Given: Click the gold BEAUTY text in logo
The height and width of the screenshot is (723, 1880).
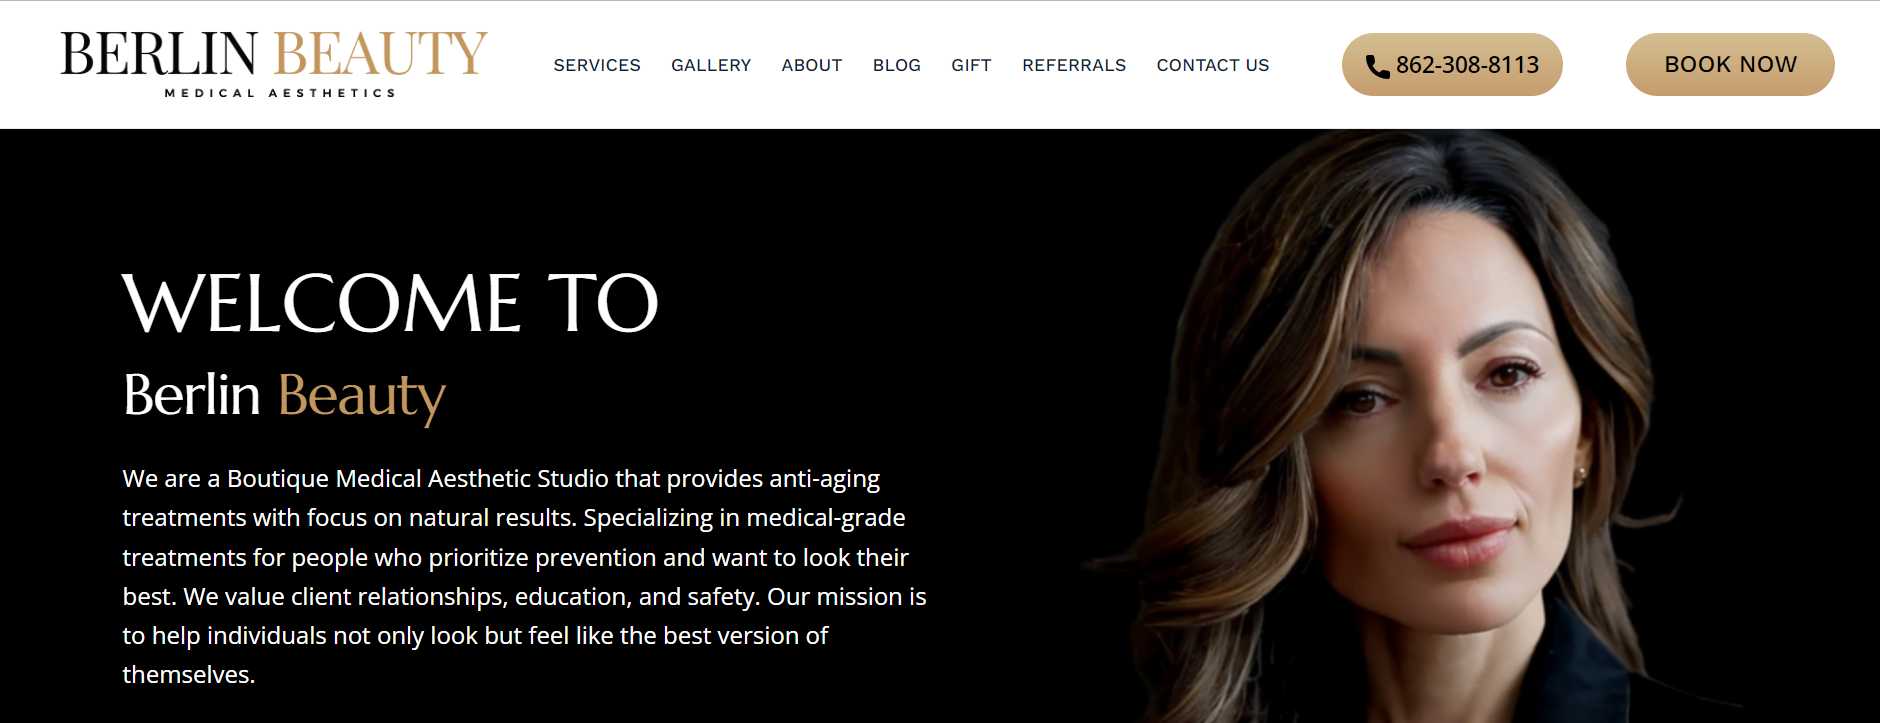Looking at the screenshot, I should [x=380, y=54].
